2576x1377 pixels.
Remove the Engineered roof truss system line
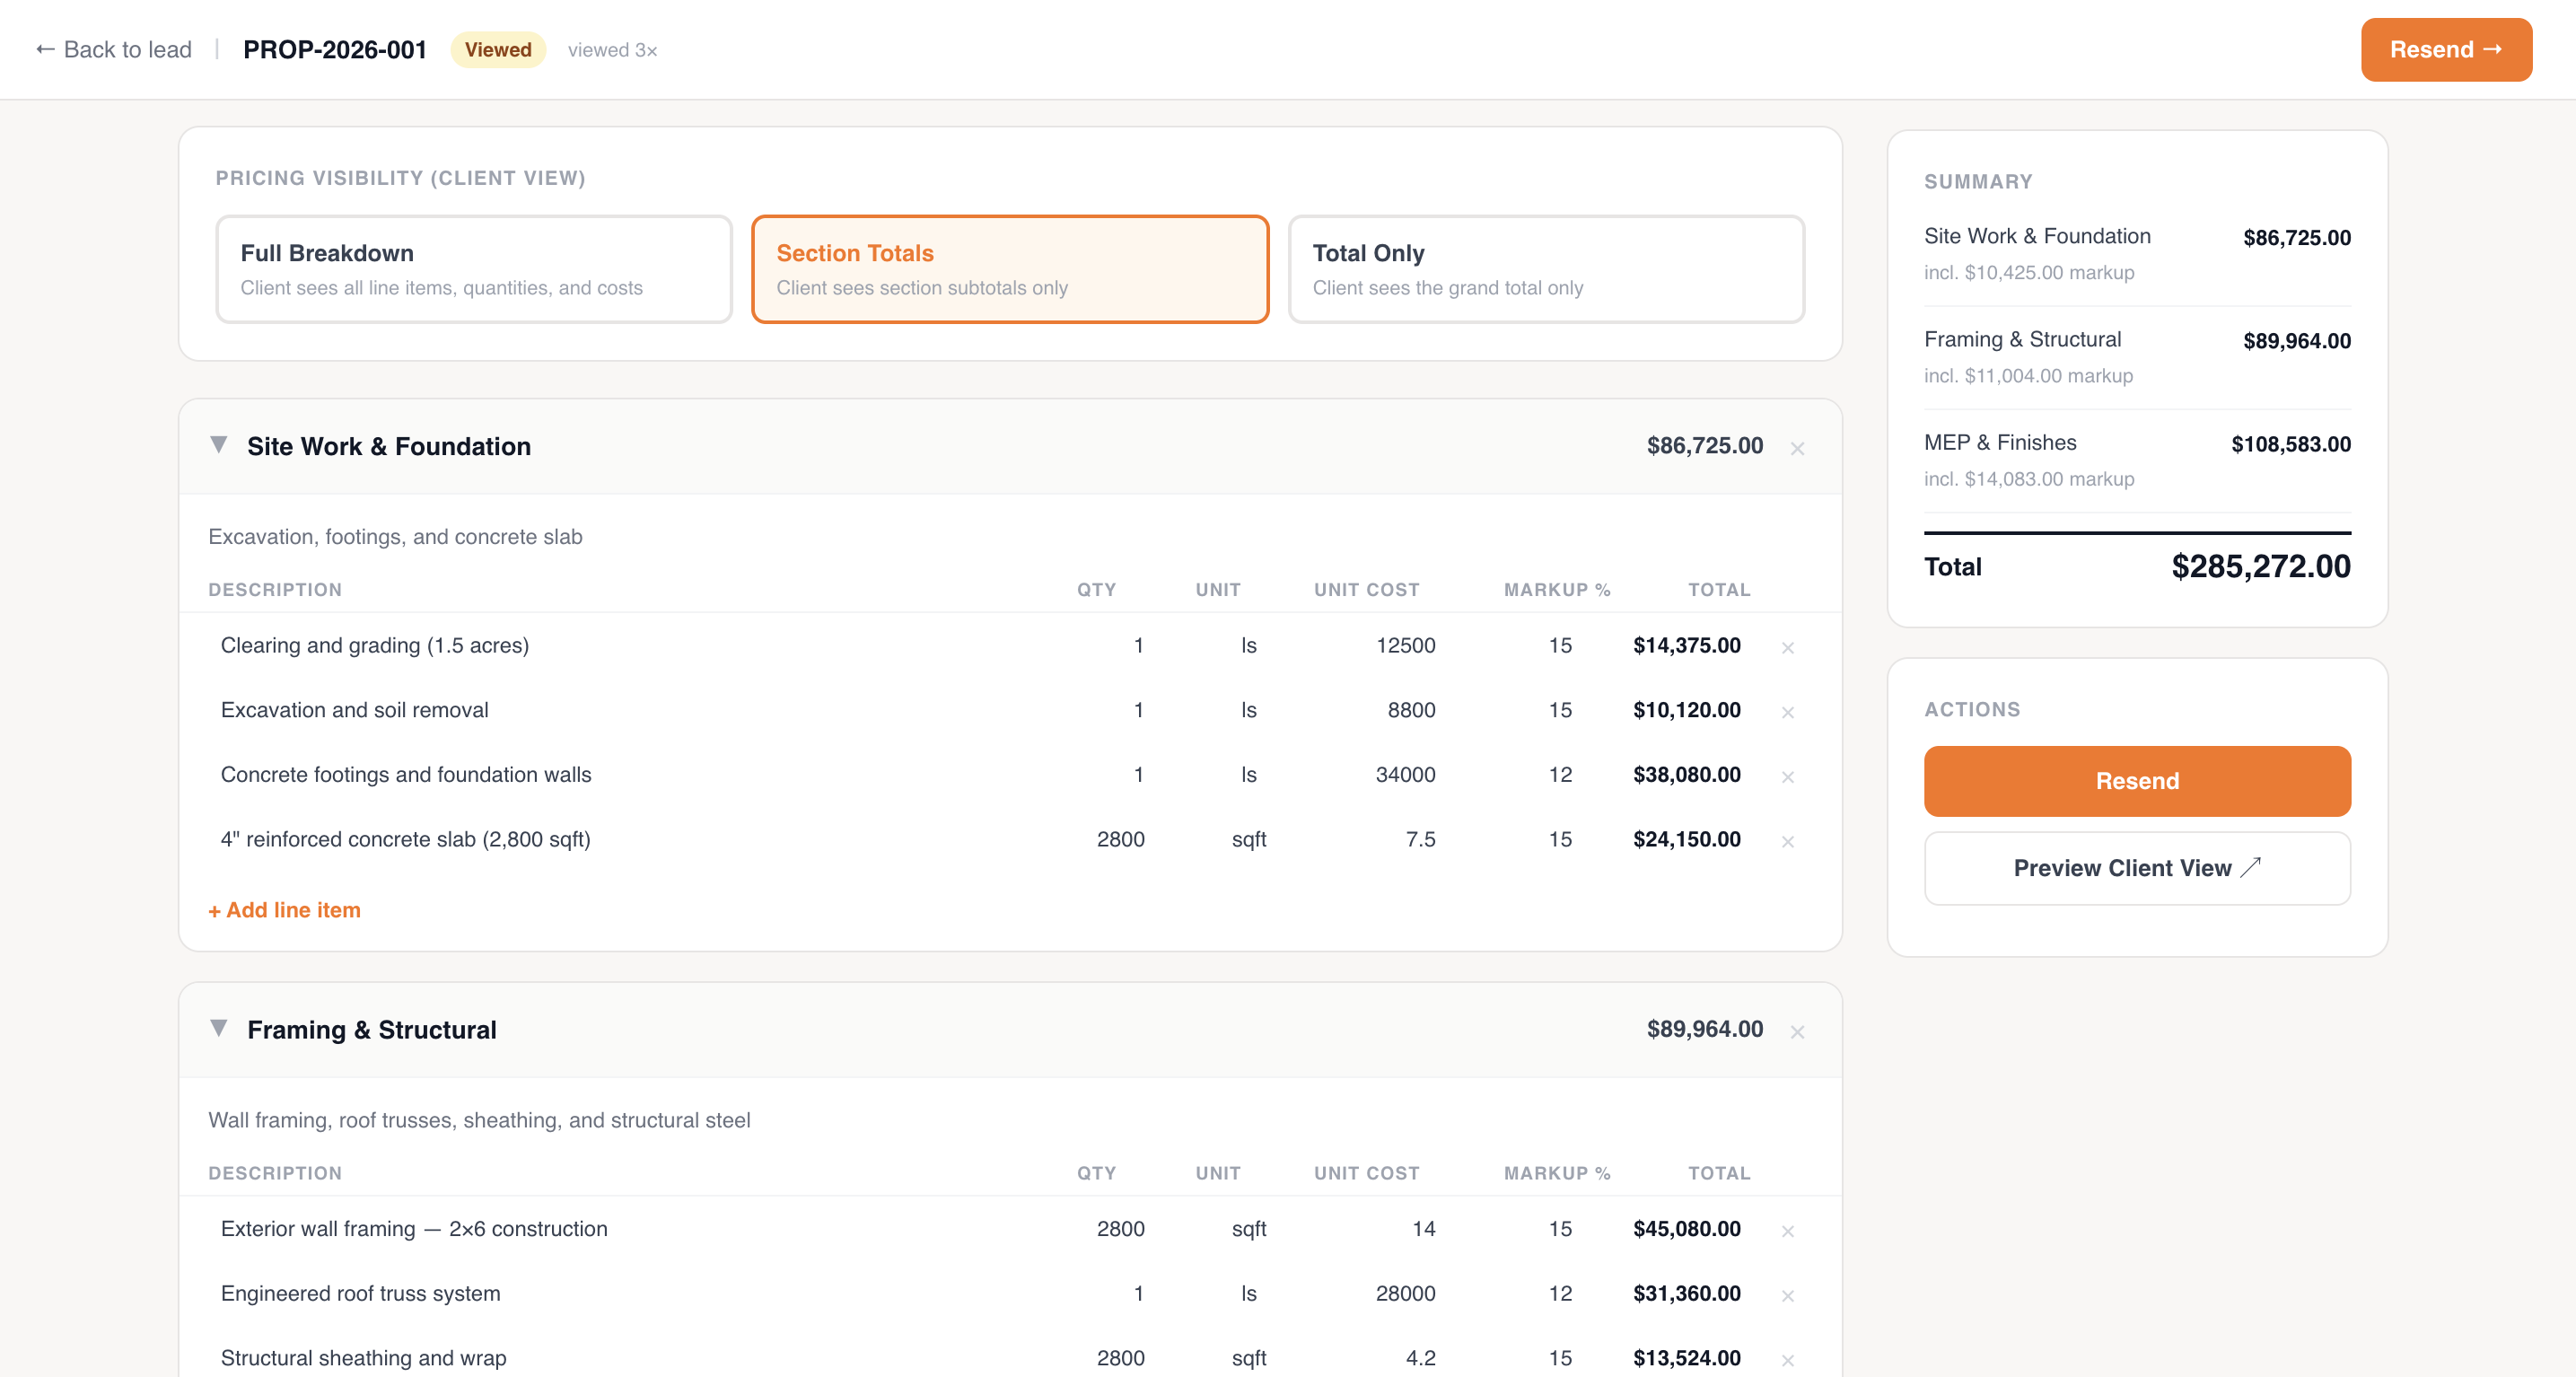coord(1788,1295)
